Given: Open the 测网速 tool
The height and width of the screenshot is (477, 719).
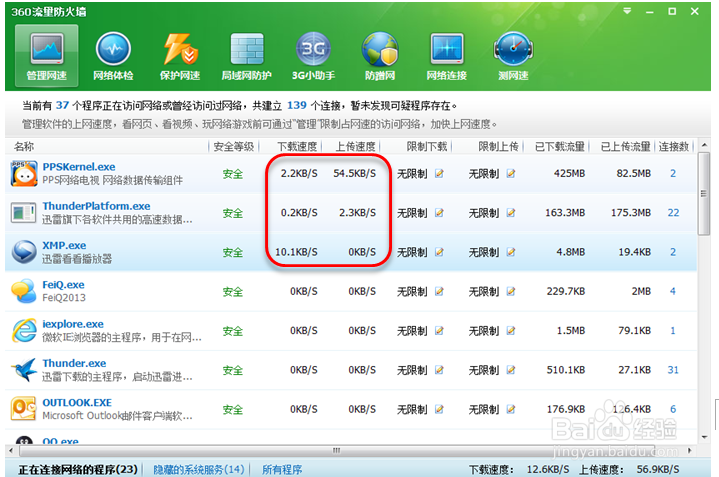Looking at the screenshot, I should click(514, 55).
